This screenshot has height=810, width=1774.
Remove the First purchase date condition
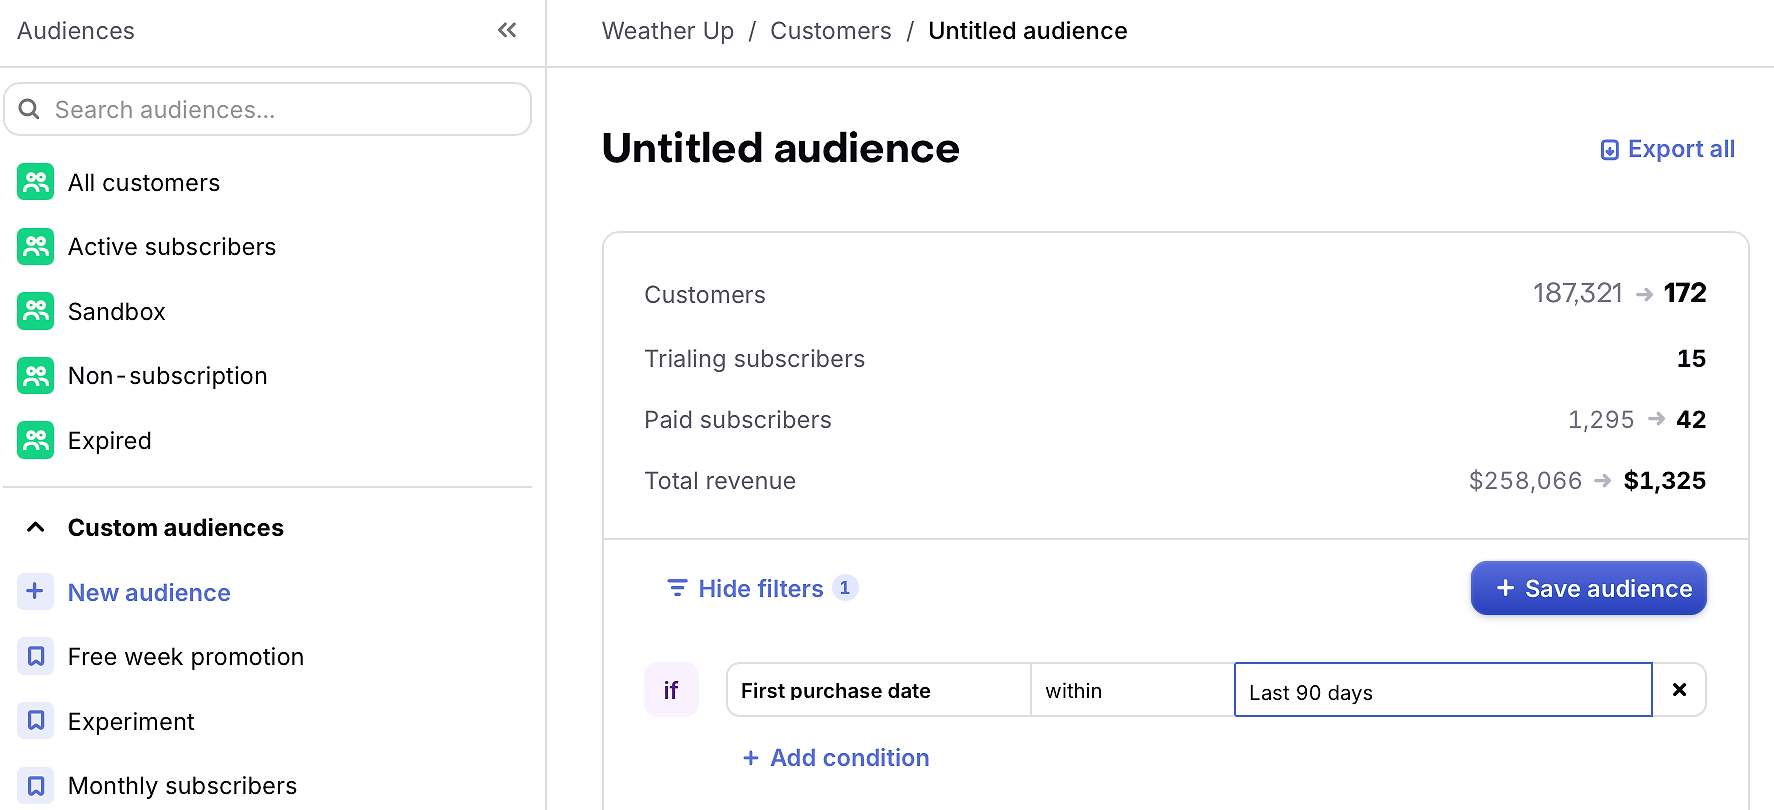1679,690
